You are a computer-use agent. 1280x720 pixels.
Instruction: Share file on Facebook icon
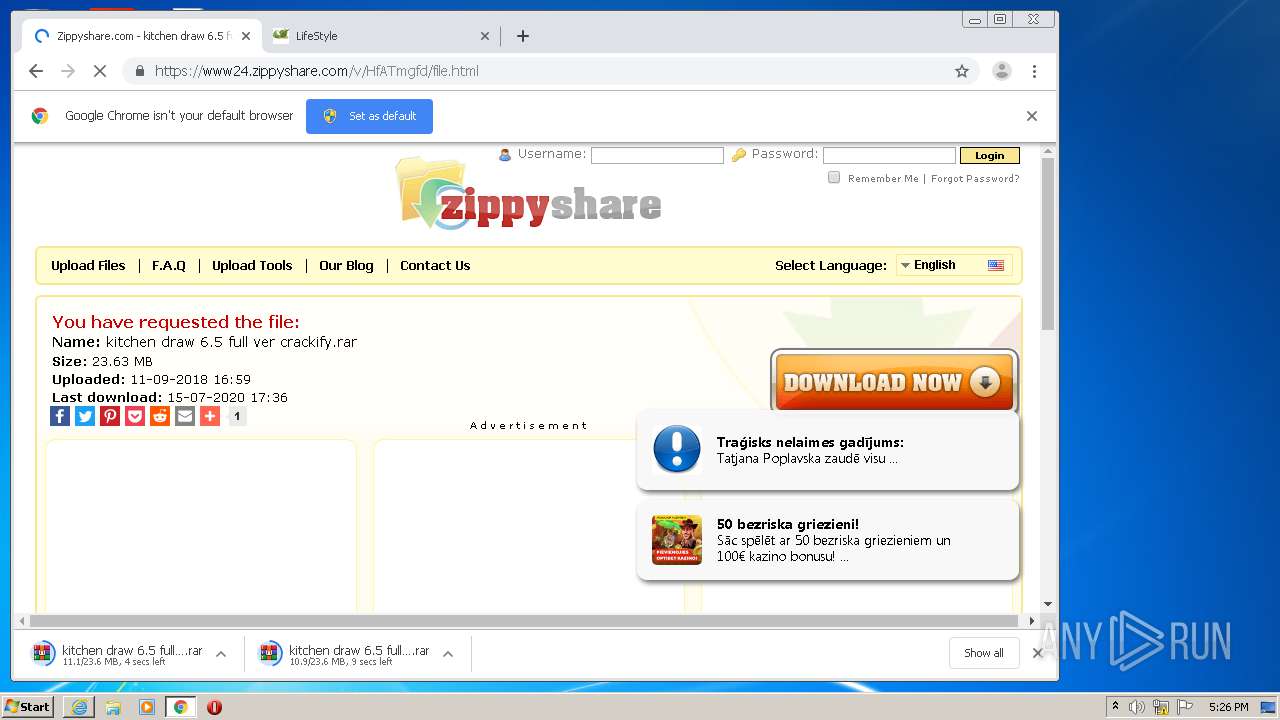tap(60, 416)
